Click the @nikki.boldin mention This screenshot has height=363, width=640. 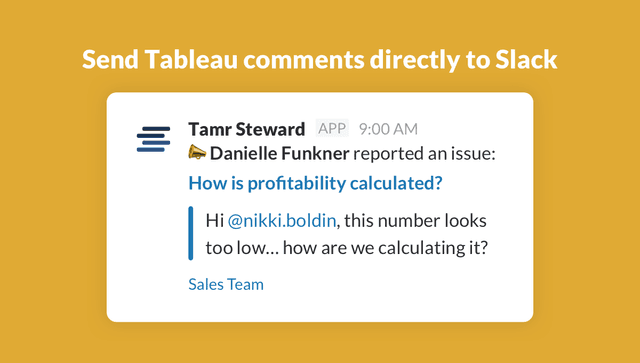282,221
